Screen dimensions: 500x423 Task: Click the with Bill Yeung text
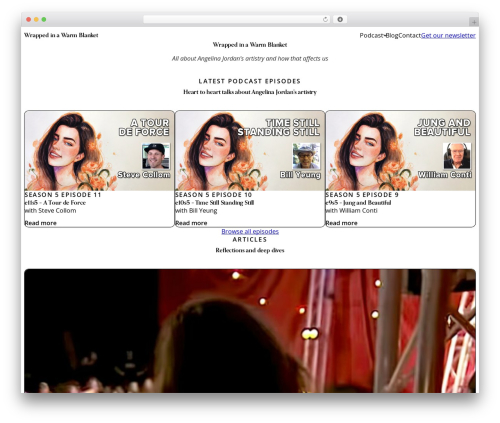pyautogui.click(x=196, y=211)
